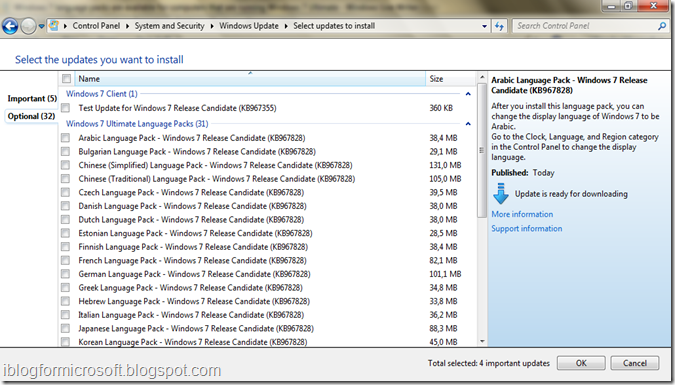
Task: Select Arabic Language Pack row text
Action: (192, 138)
